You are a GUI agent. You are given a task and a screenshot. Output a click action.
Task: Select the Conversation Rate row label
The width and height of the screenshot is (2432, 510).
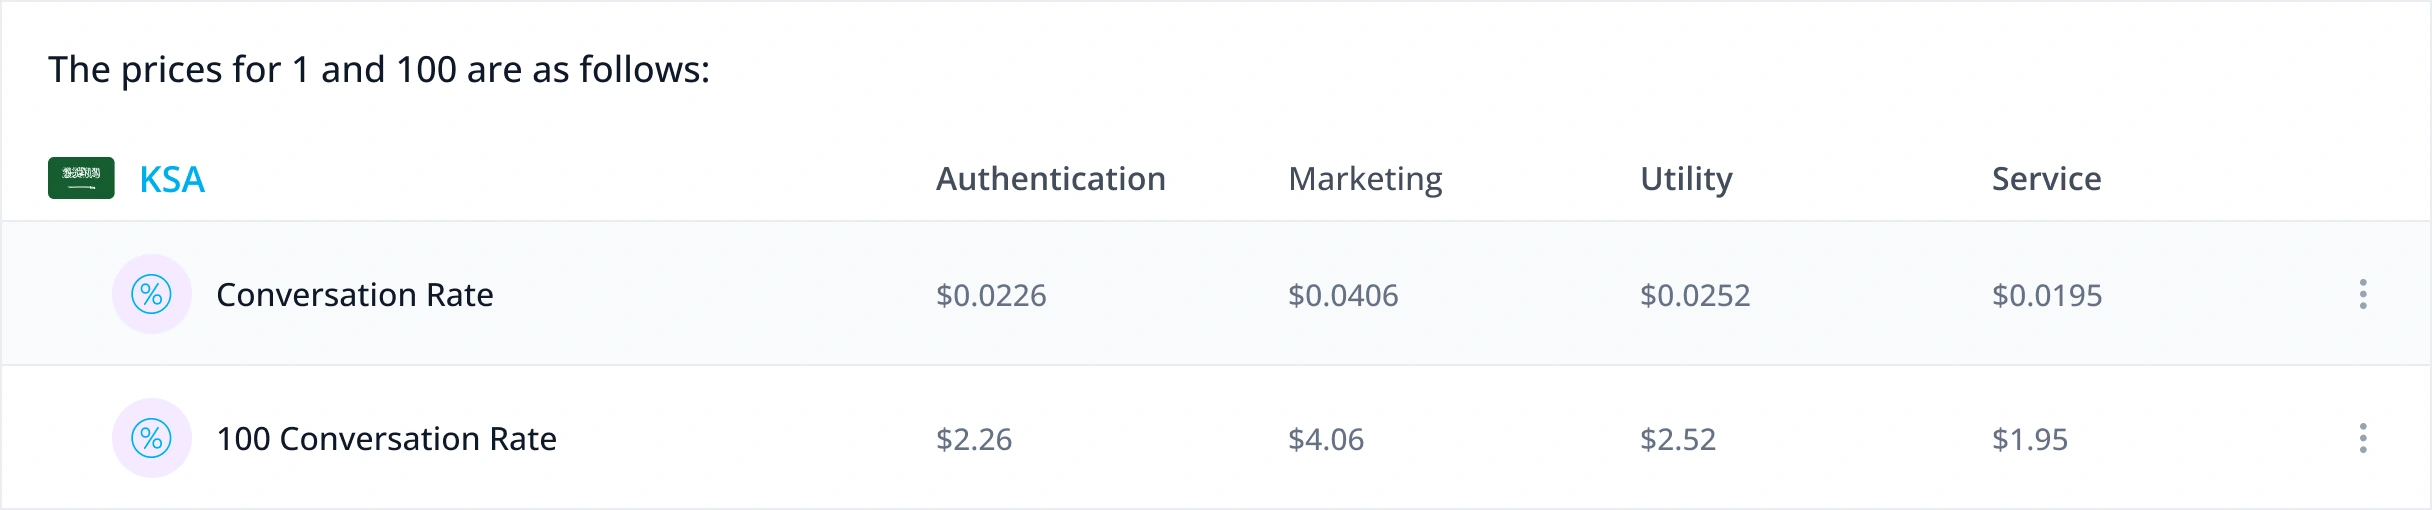click(x=355, y=295)
